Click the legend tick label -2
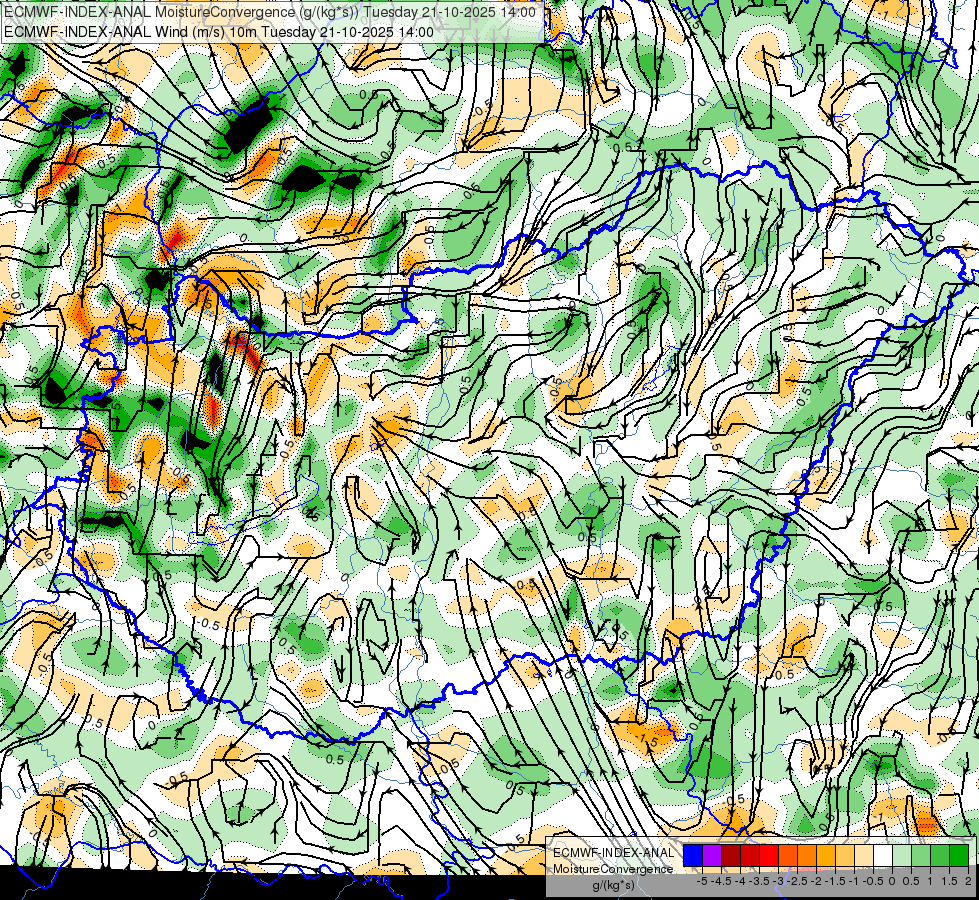Image resolution: width=979 pixels, height=900 pixels. (x=816, y=881)
